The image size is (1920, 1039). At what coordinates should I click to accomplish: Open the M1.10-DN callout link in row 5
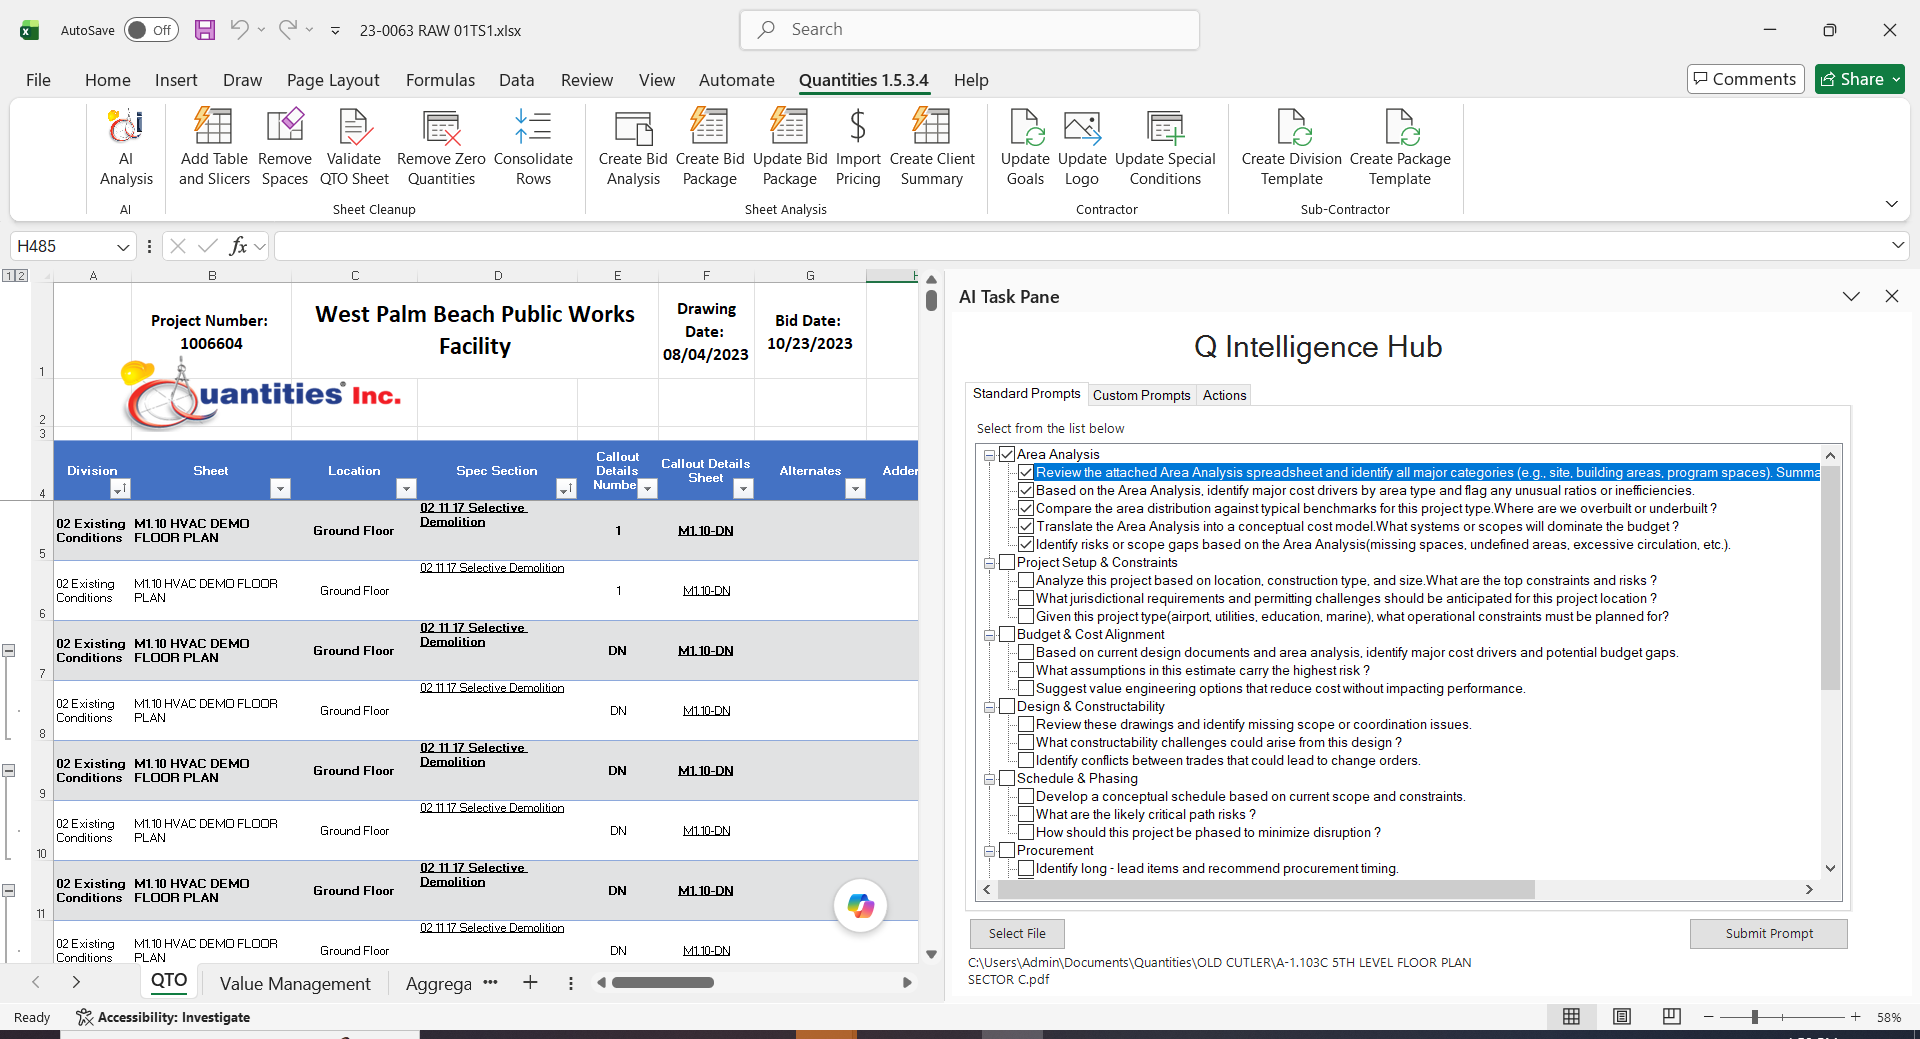(x=705, y=530)
